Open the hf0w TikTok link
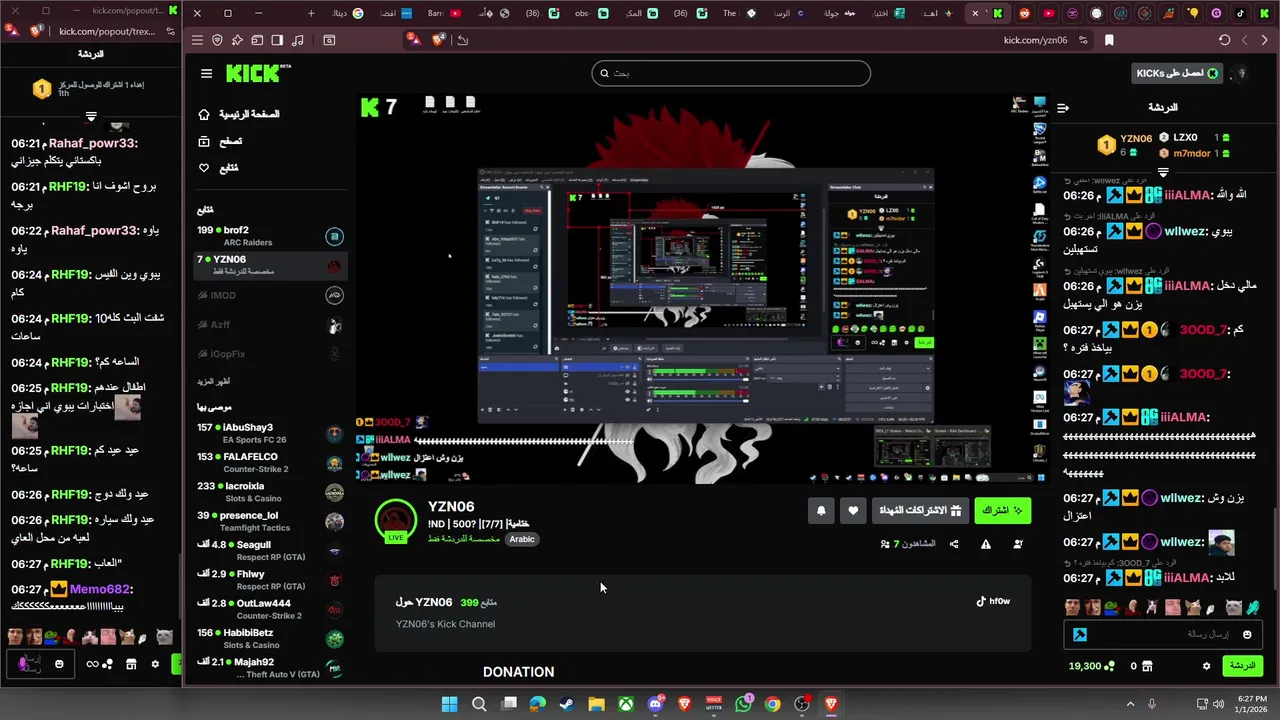This screenshot has height=720, width=1280. [993, 601]
